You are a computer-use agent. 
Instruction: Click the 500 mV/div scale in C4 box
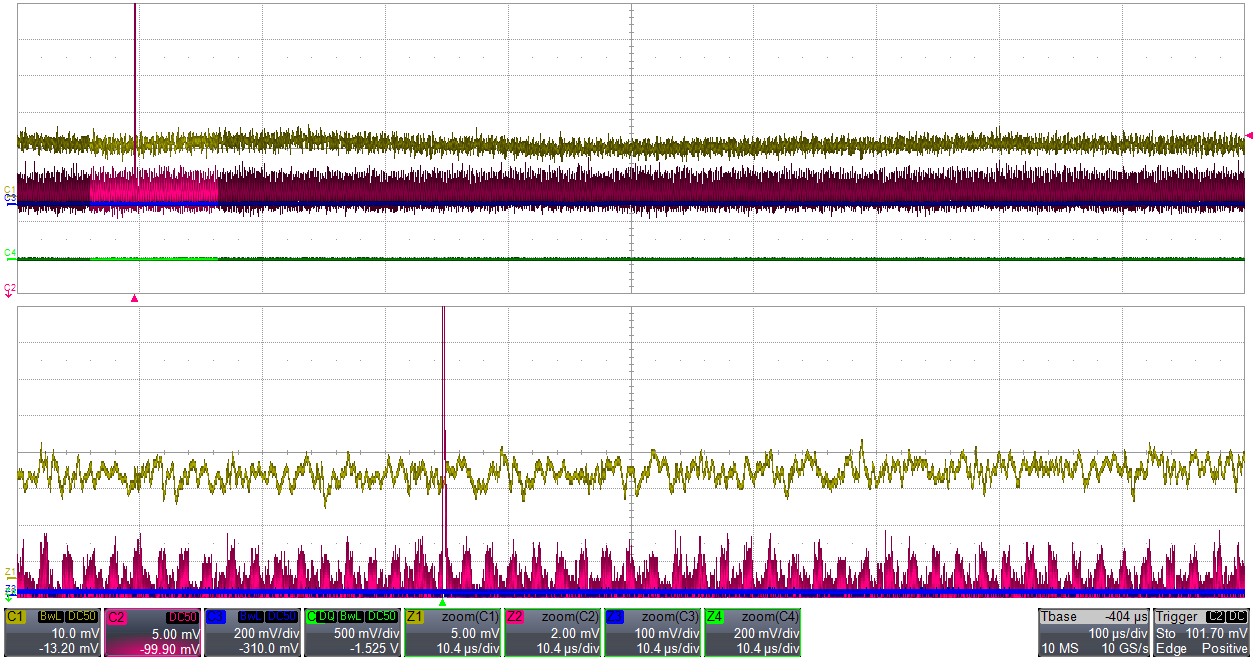point(366,633)
